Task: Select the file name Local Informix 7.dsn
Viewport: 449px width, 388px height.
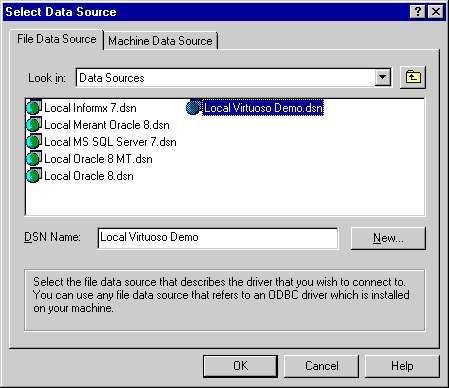Action: click(90, 108)
